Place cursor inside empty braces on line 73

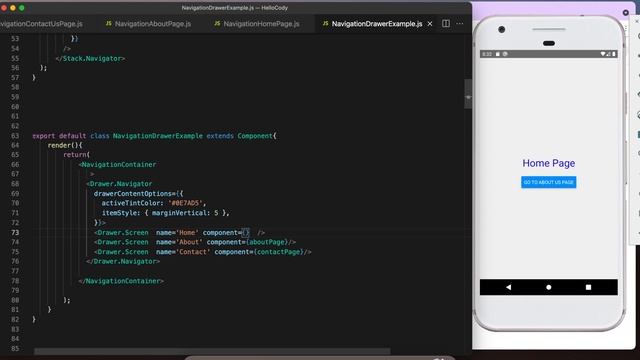tap(245, 233)
